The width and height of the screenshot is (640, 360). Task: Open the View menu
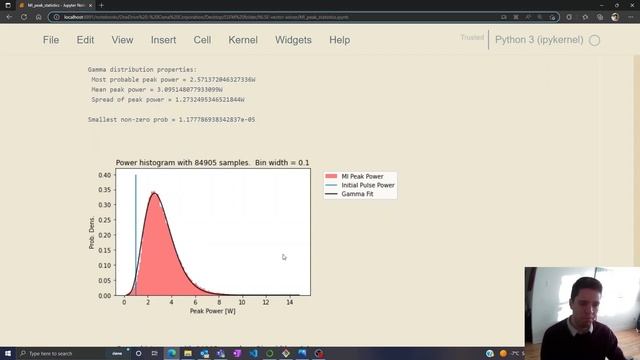coord(122,40)
